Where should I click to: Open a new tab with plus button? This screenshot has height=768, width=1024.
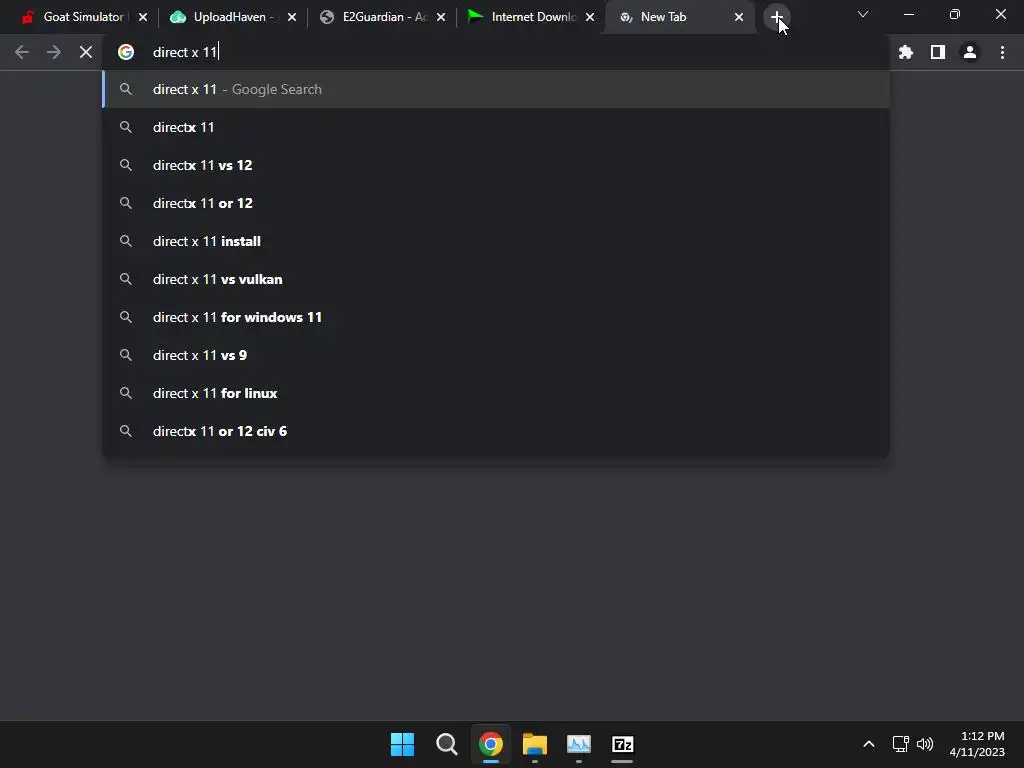click(x=776, y=18)
